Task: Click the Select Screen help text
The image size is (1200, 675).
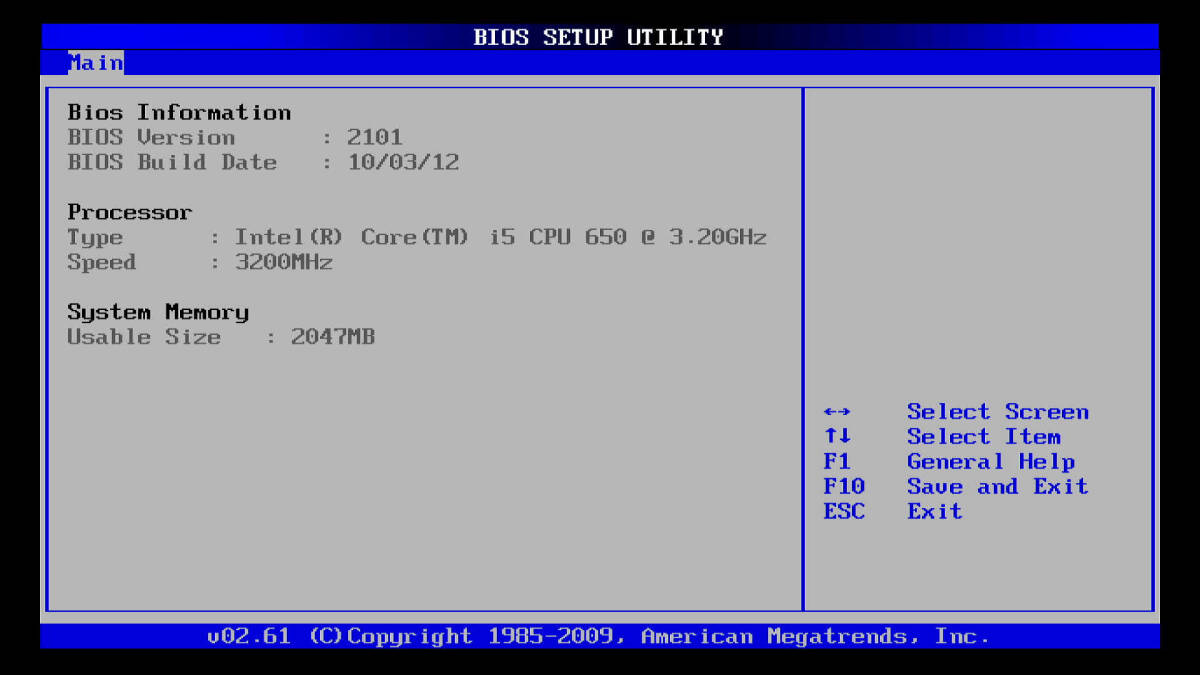Action: (998, 412)
